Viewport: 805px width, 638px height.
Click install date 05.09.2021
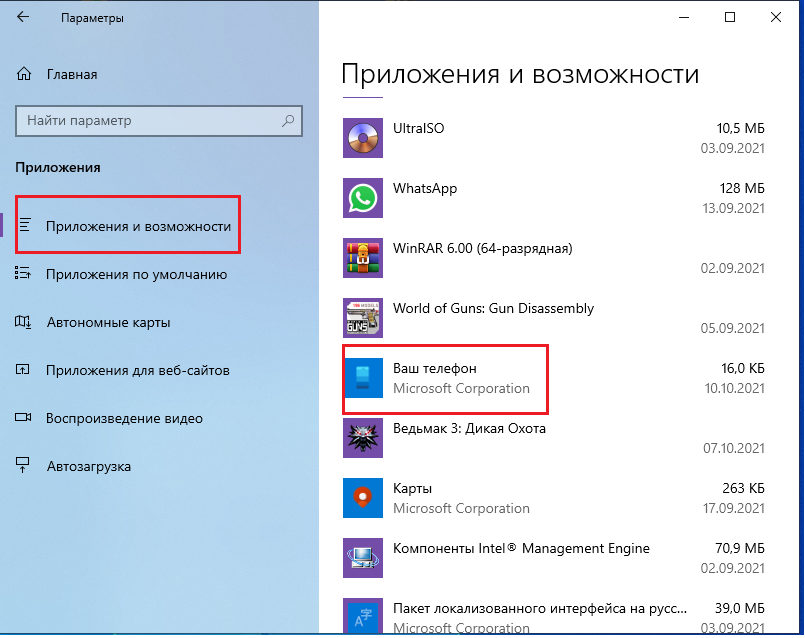point(733,328)
